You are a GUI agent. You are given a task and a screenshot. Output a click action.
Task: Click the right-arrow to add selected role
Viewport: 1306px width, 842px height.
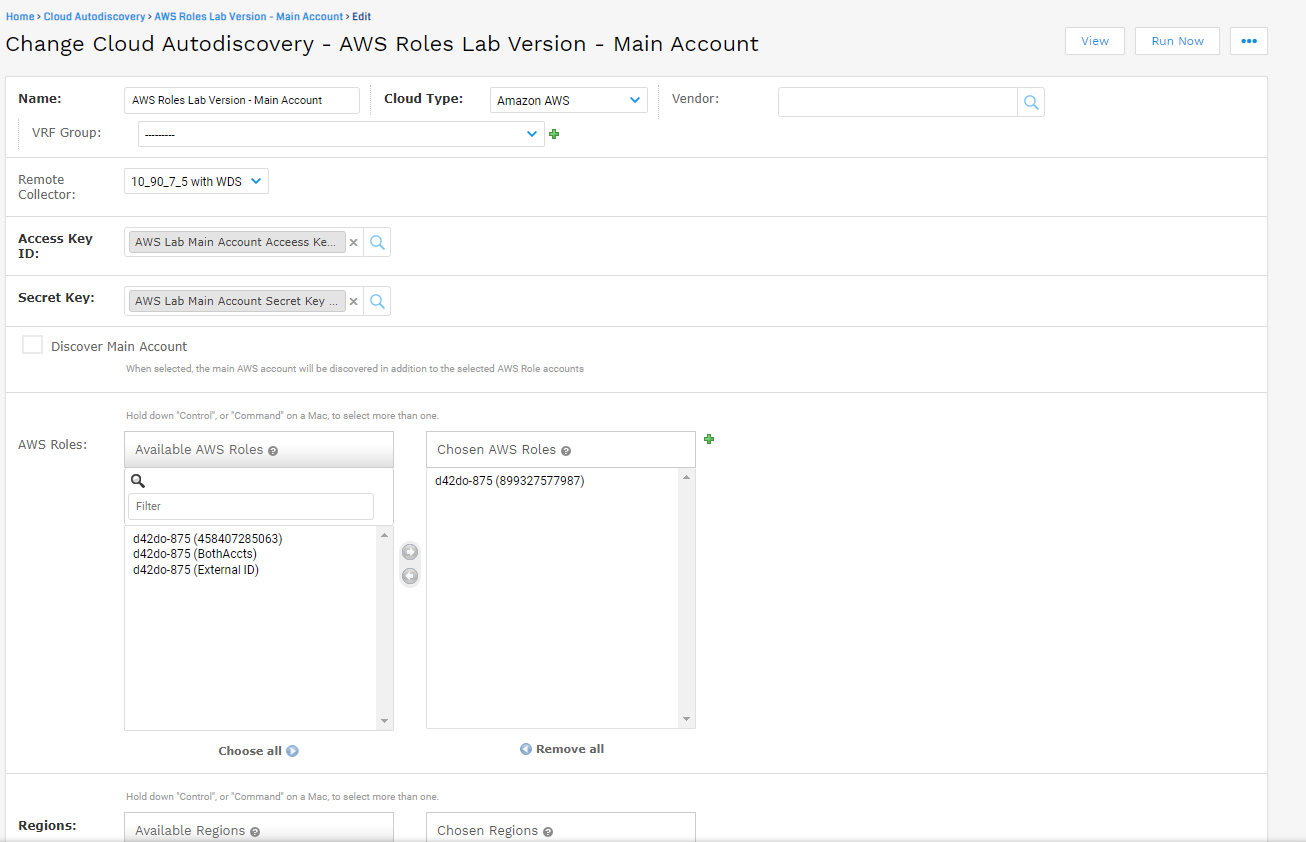pyautogui.click(x=410, y=551)
